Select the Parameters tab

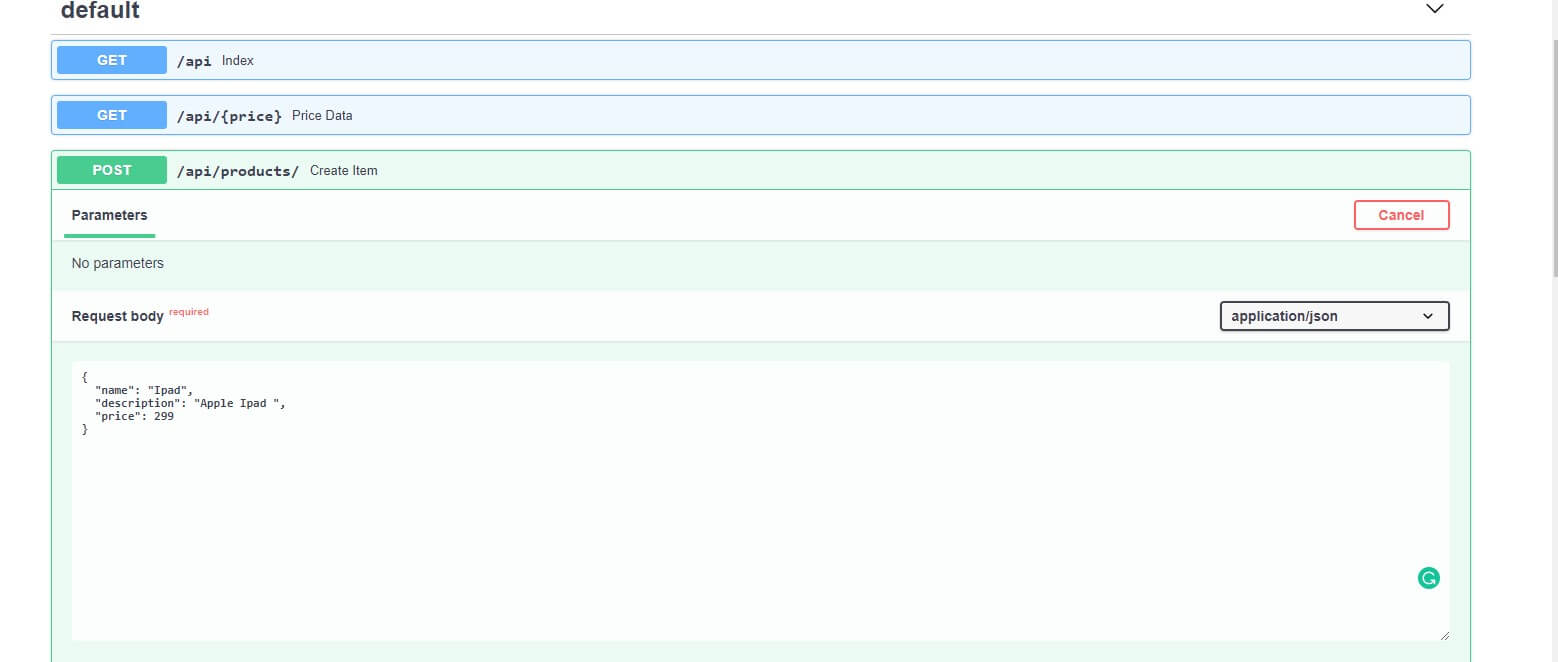(109, 215)
